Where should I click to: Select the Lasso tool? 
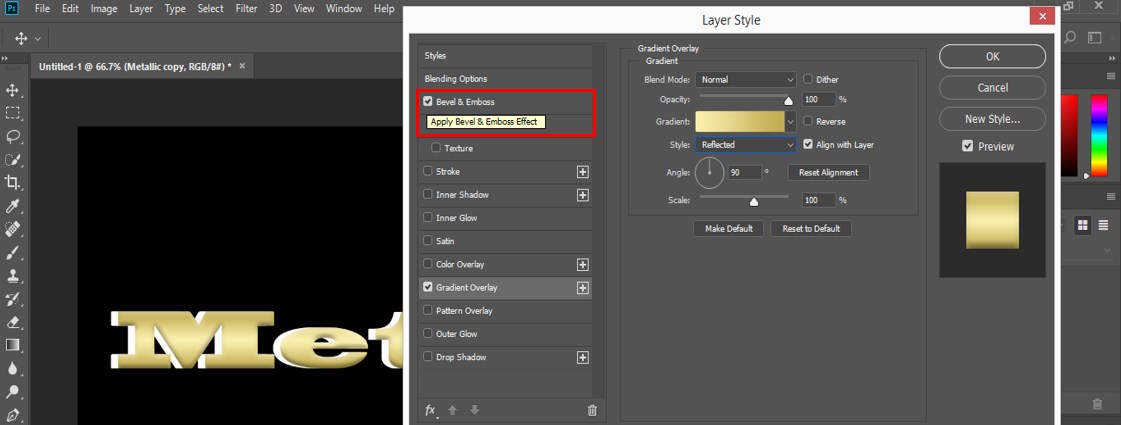click(x=12, y=136)
